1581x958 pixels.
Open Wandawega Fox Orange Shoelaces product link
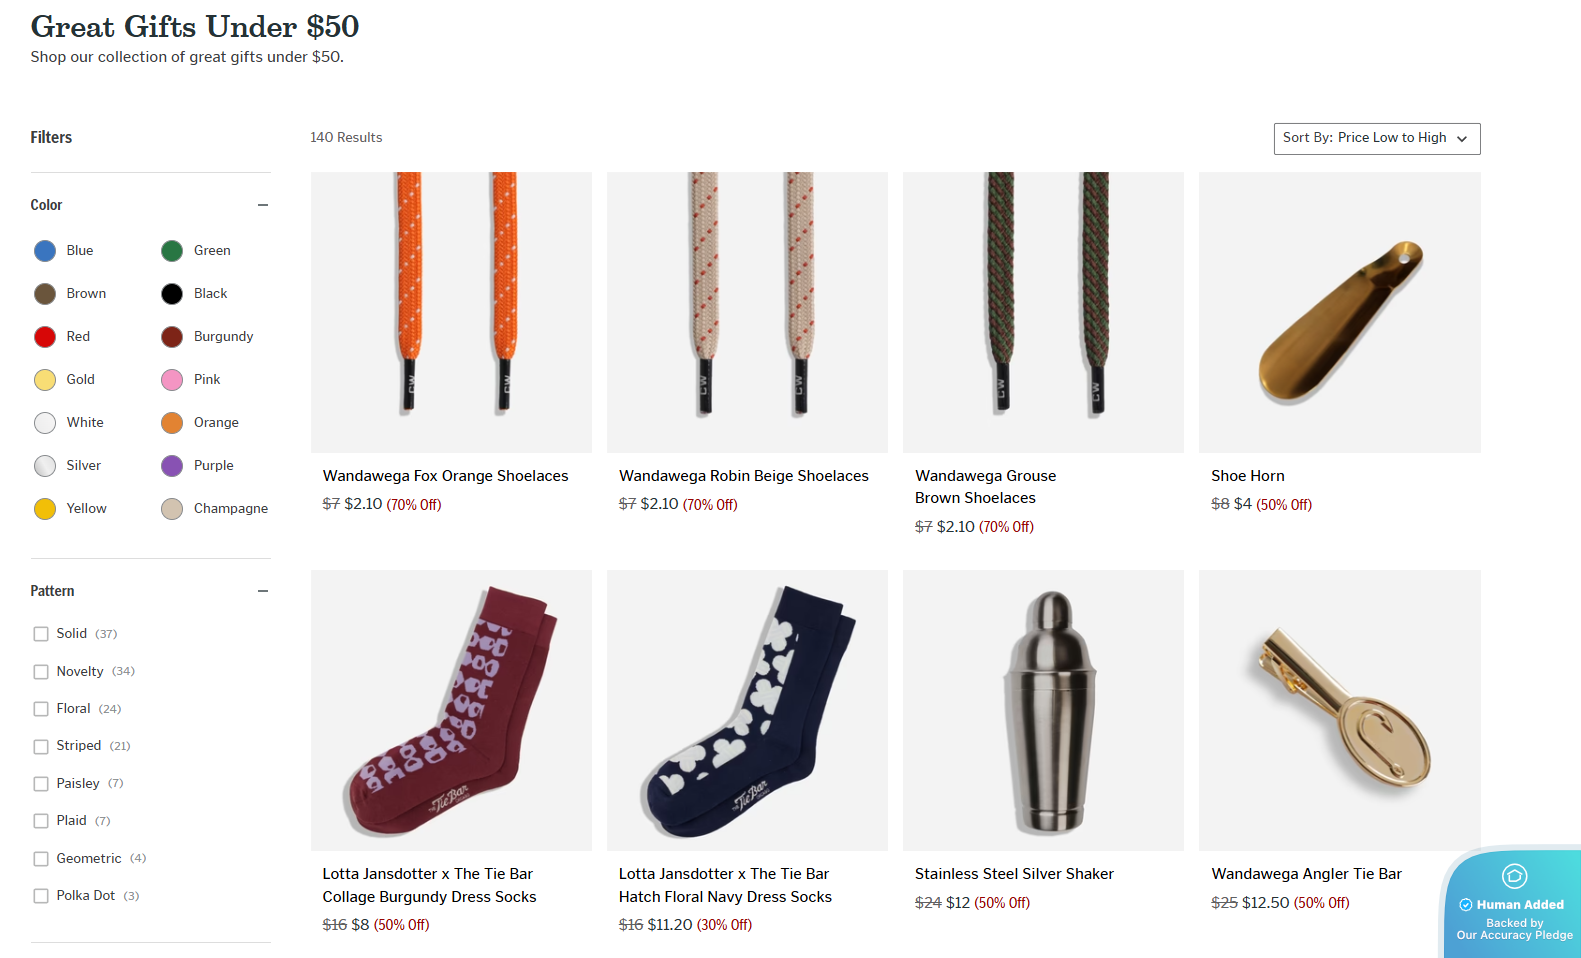coord(445,476)
